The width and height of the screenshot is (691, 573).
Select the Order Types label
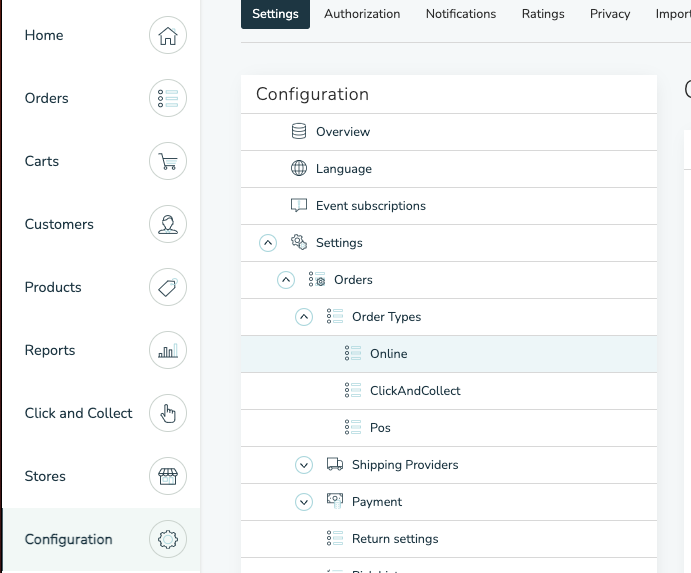[386, 317]
